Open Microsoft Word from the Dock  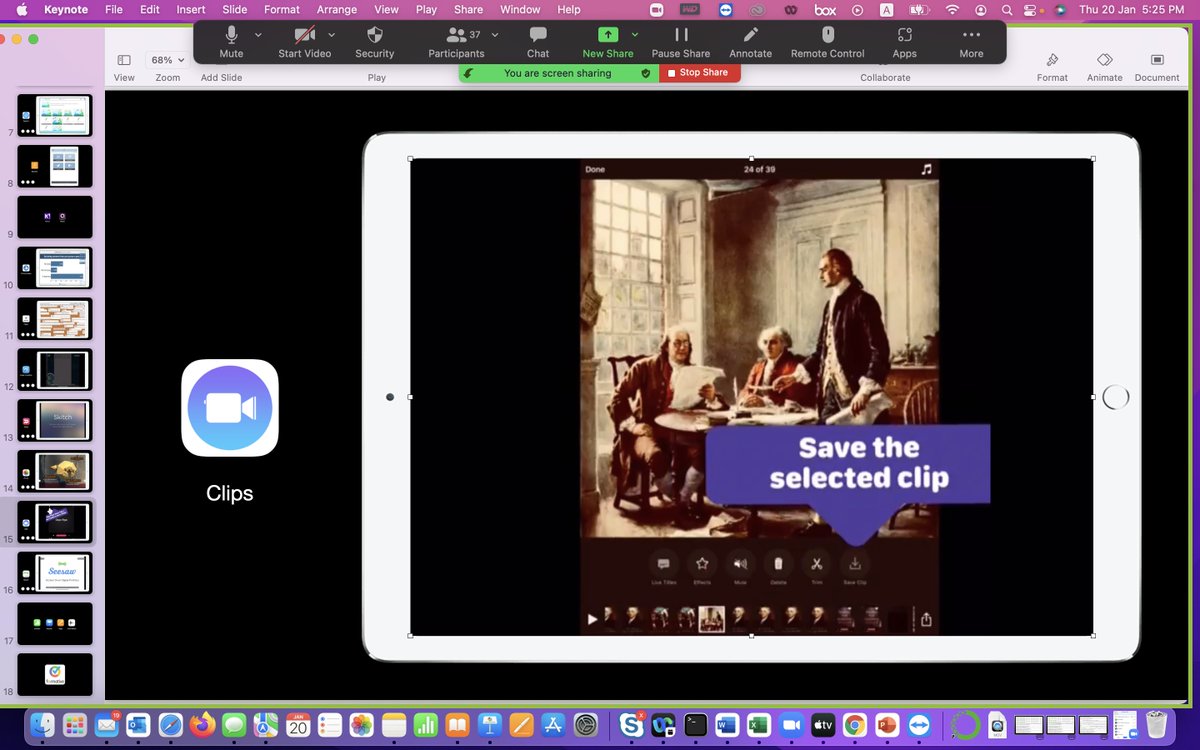727,725
